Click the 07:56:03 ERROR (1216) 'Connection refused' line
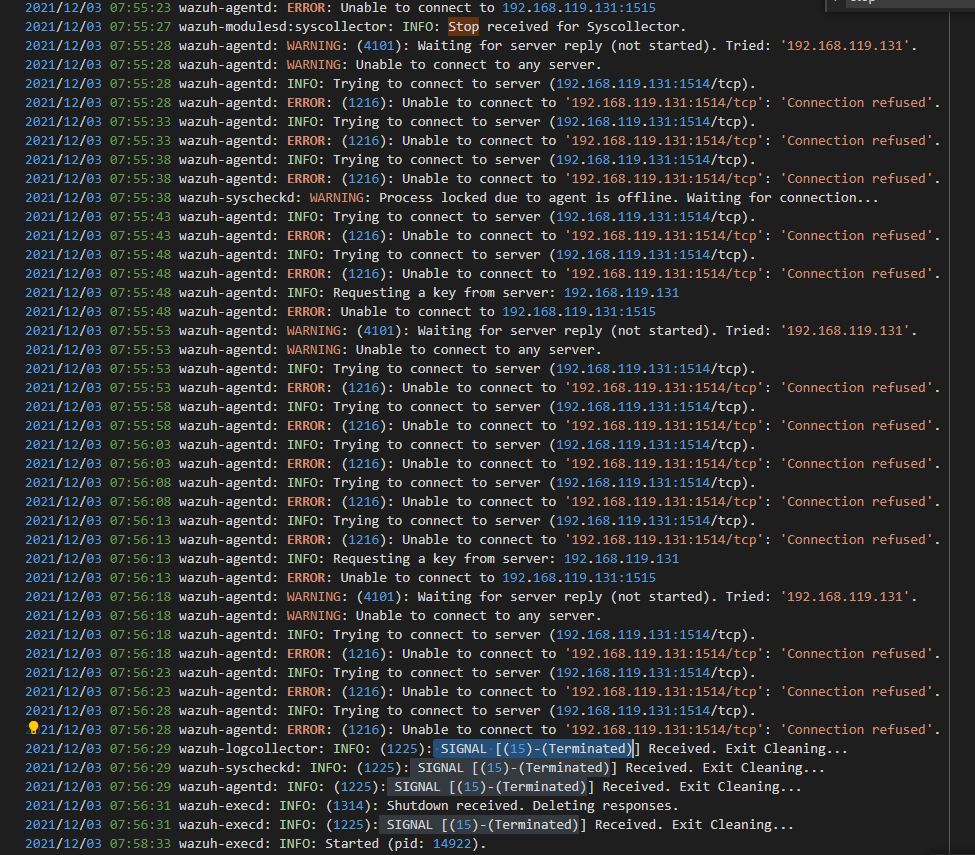Image resolution: width=975 pixels, height=855 pixels. pyautogui.click(x=483, y=464)
